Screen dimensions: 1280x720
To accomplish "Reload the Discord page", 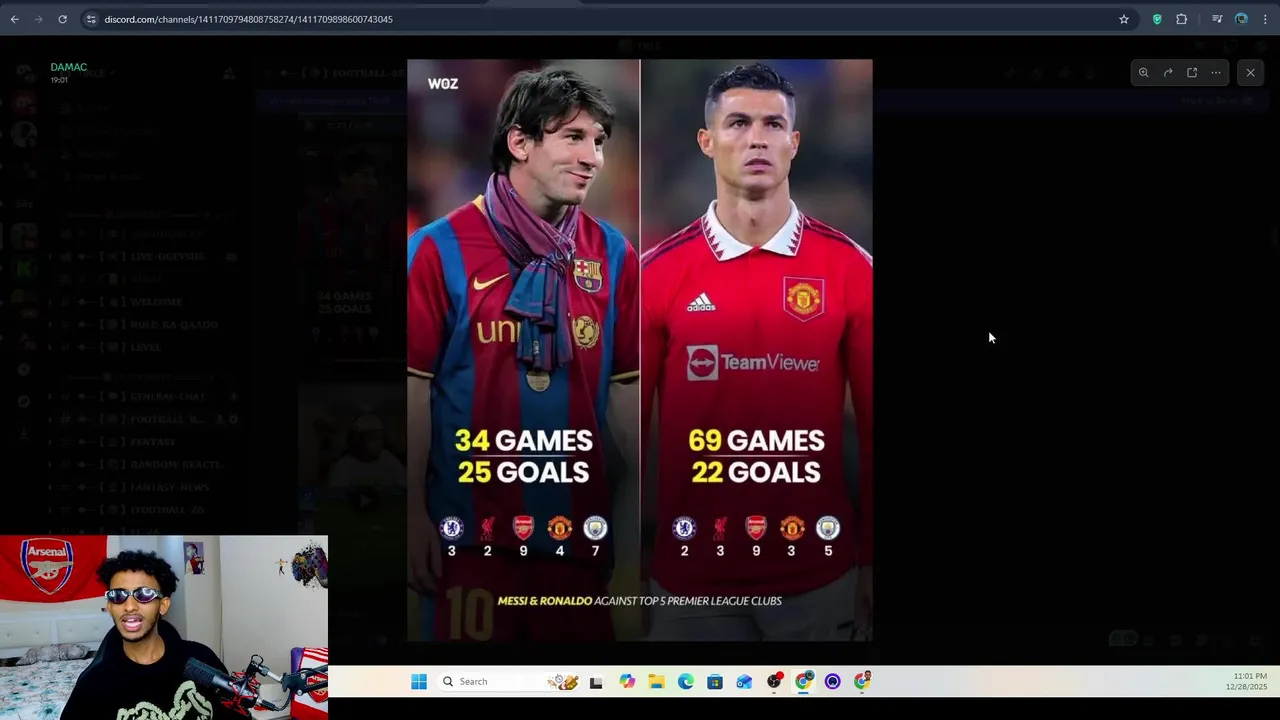I will (x=62, y=19).
